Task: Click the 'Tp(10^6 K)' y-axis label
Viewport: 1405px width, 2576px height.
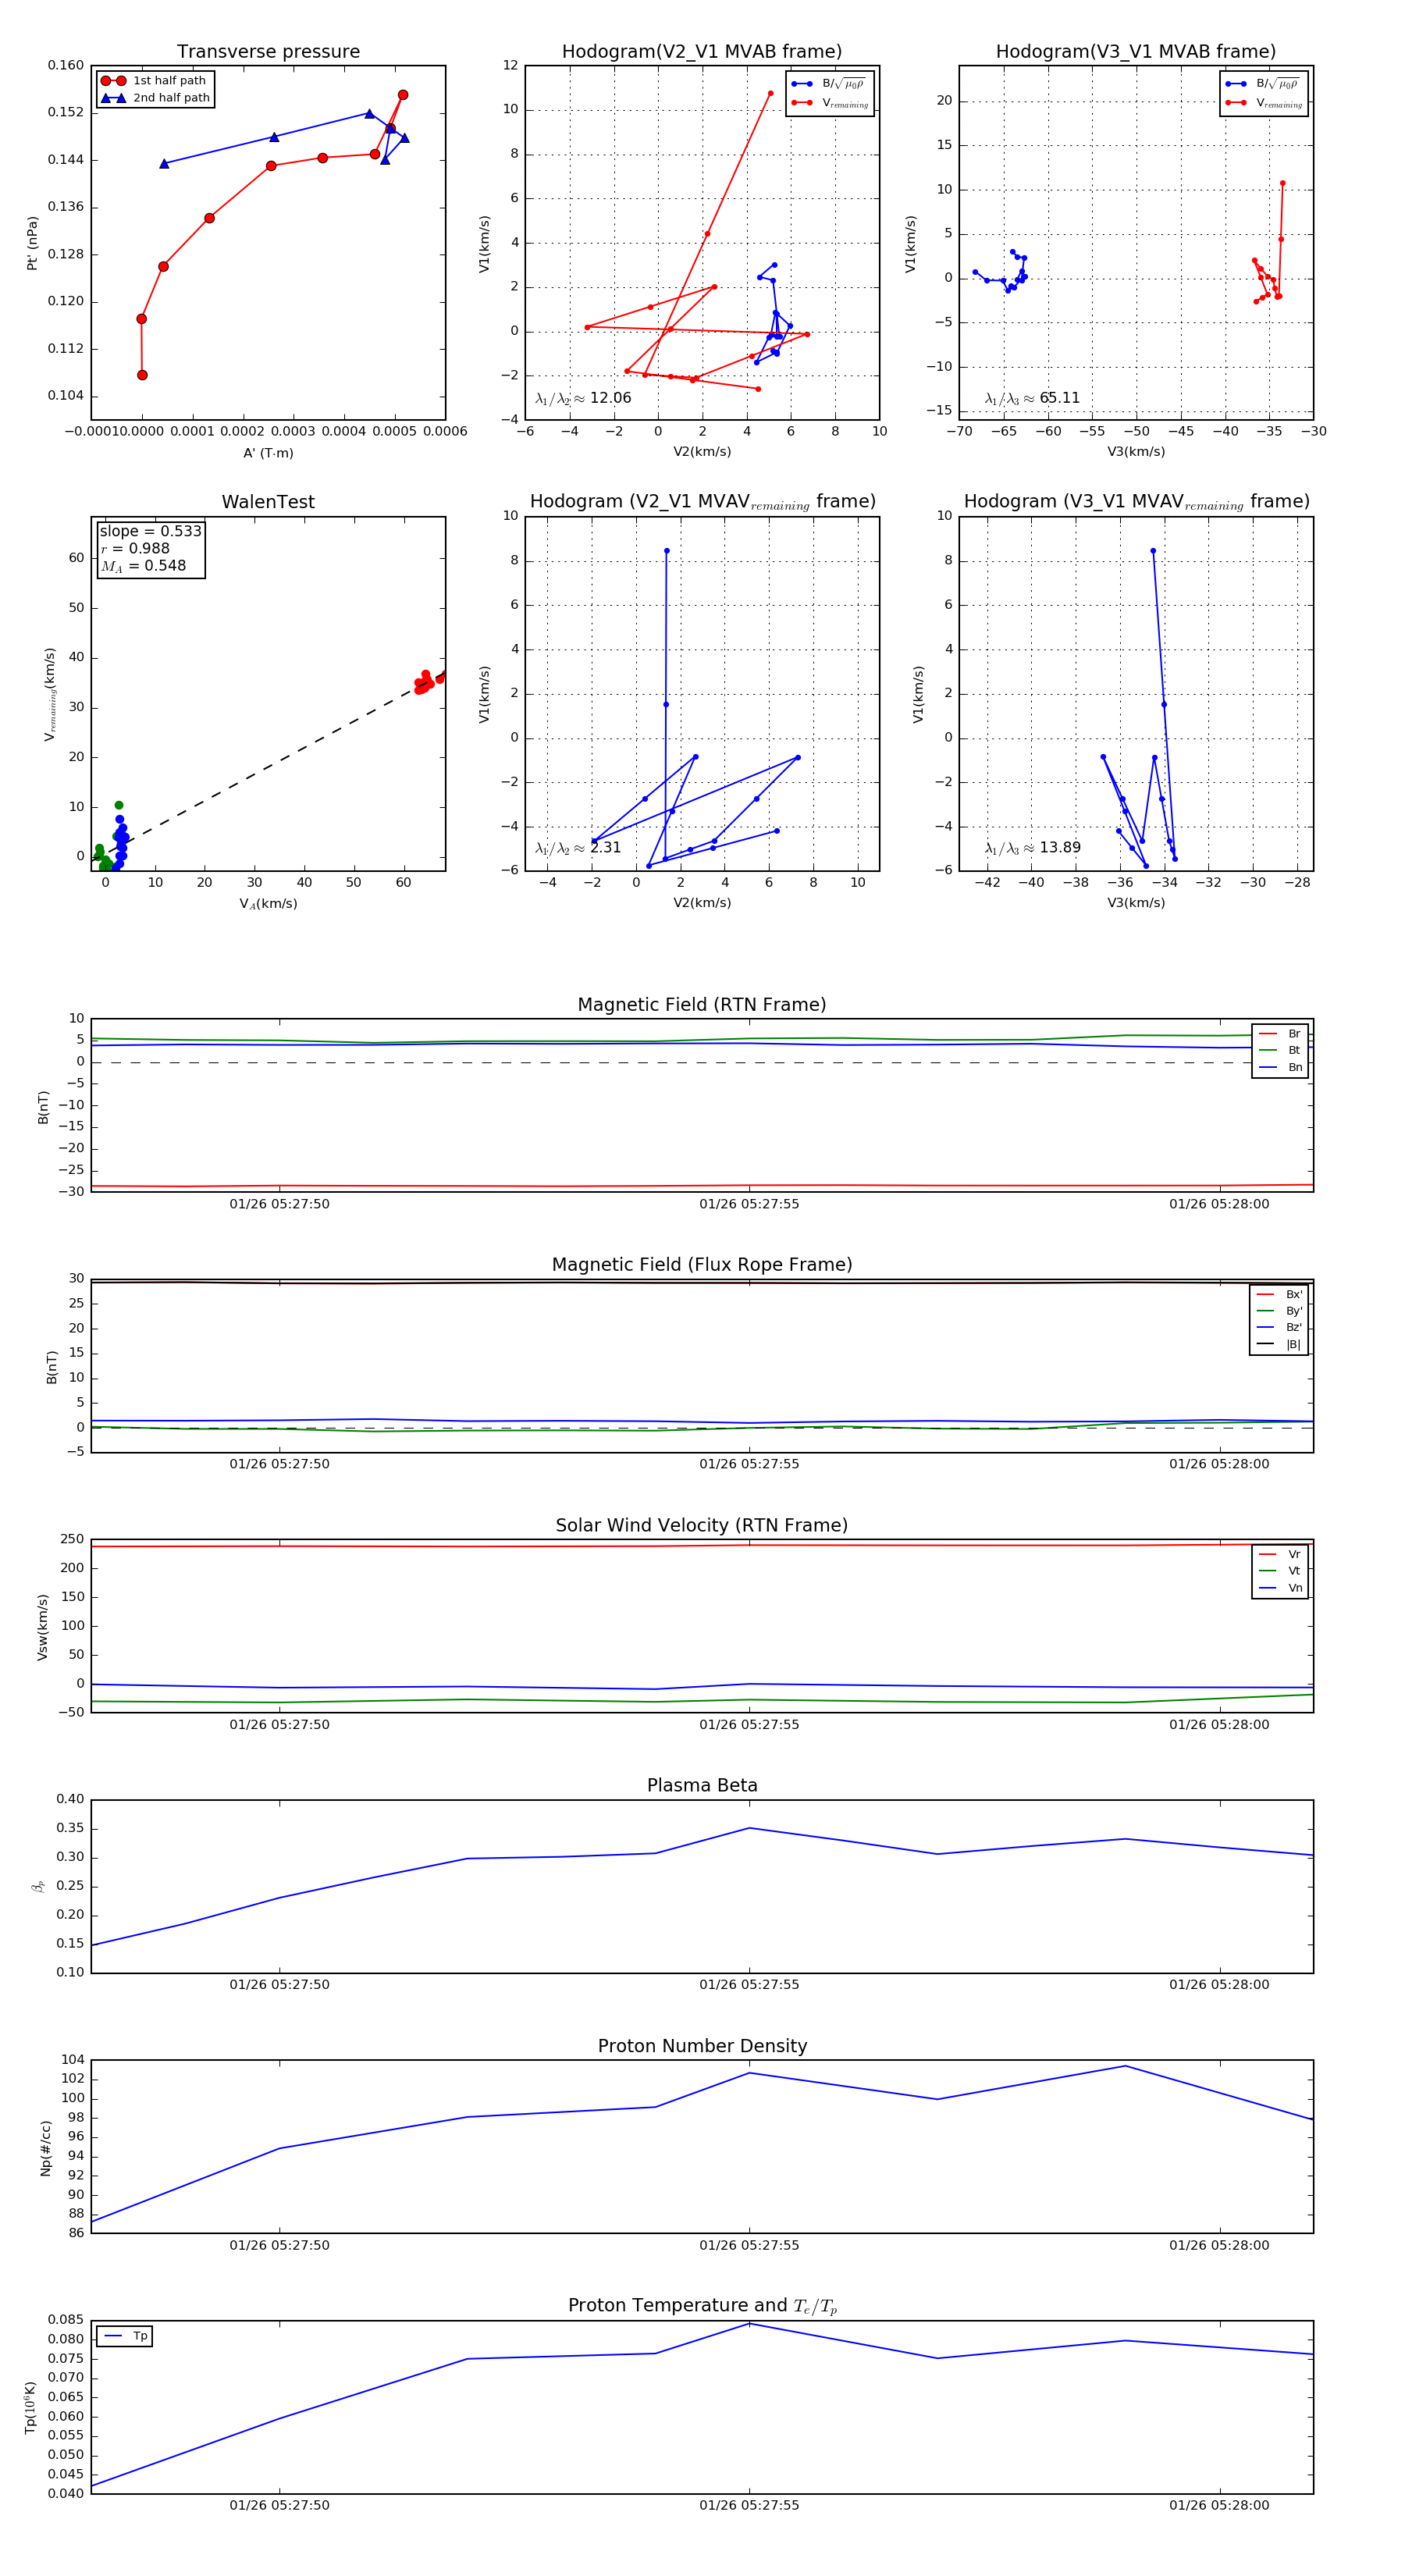Action: [x=30, y=2408]
